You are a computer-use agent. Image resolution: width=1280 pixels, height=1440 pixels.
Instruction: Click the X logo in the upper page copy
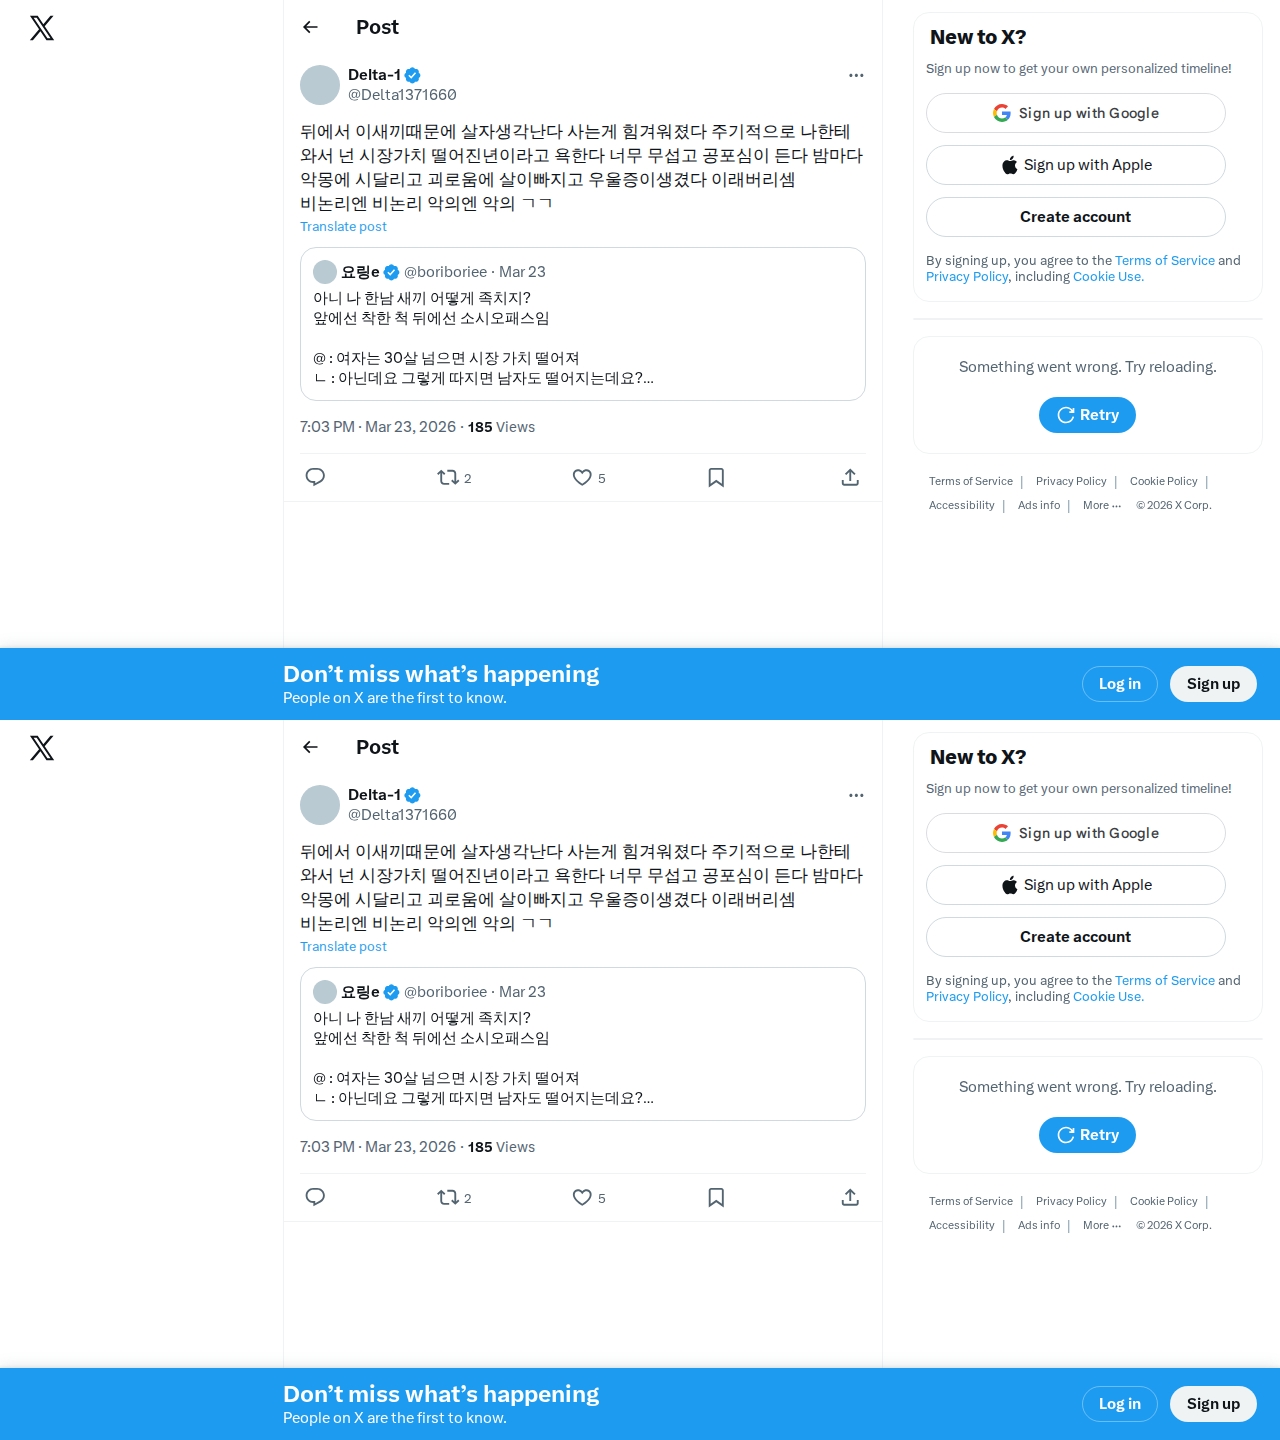tap(42, 28)
